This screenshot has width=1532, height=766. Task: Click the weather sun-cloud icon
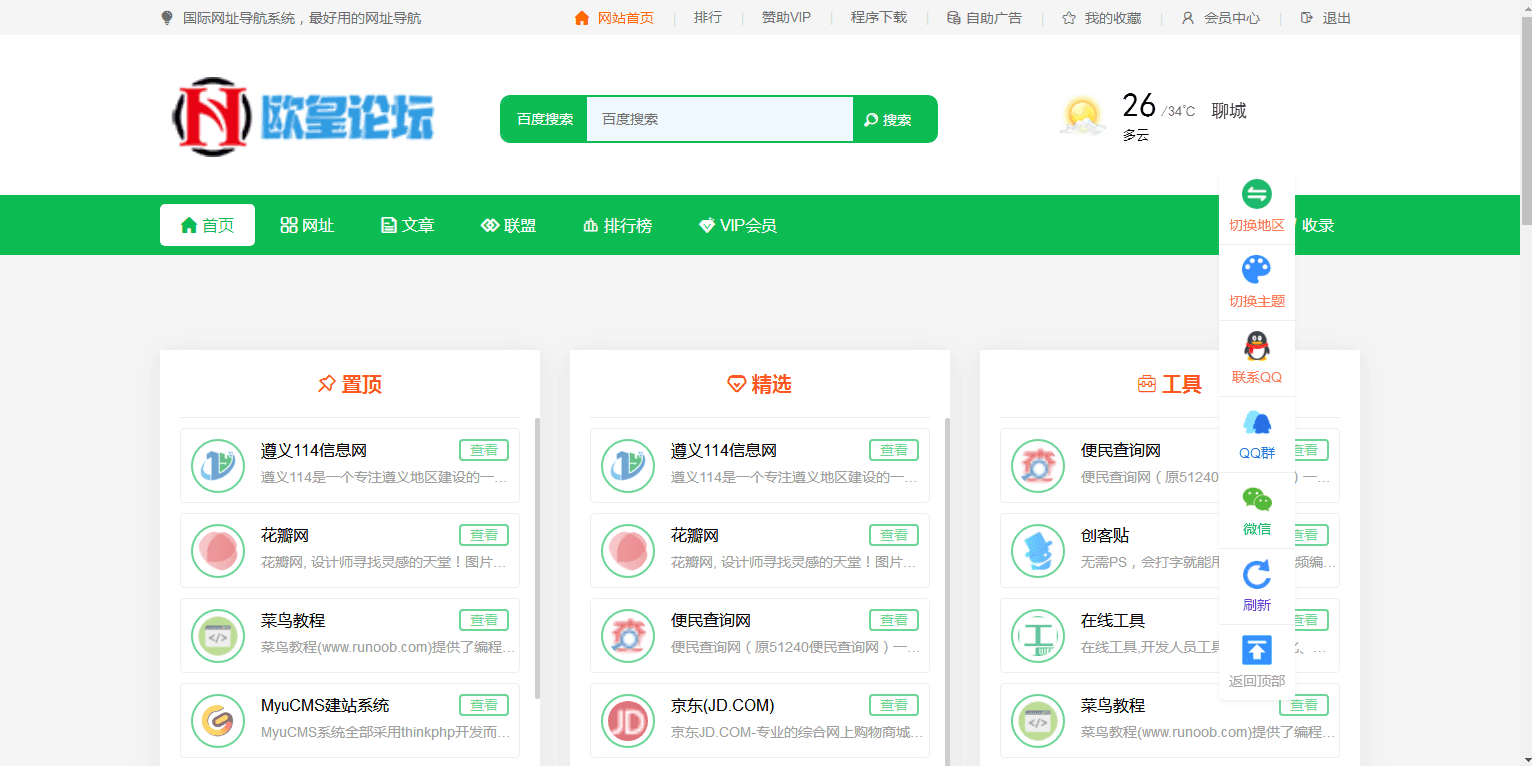[1083, 117]
